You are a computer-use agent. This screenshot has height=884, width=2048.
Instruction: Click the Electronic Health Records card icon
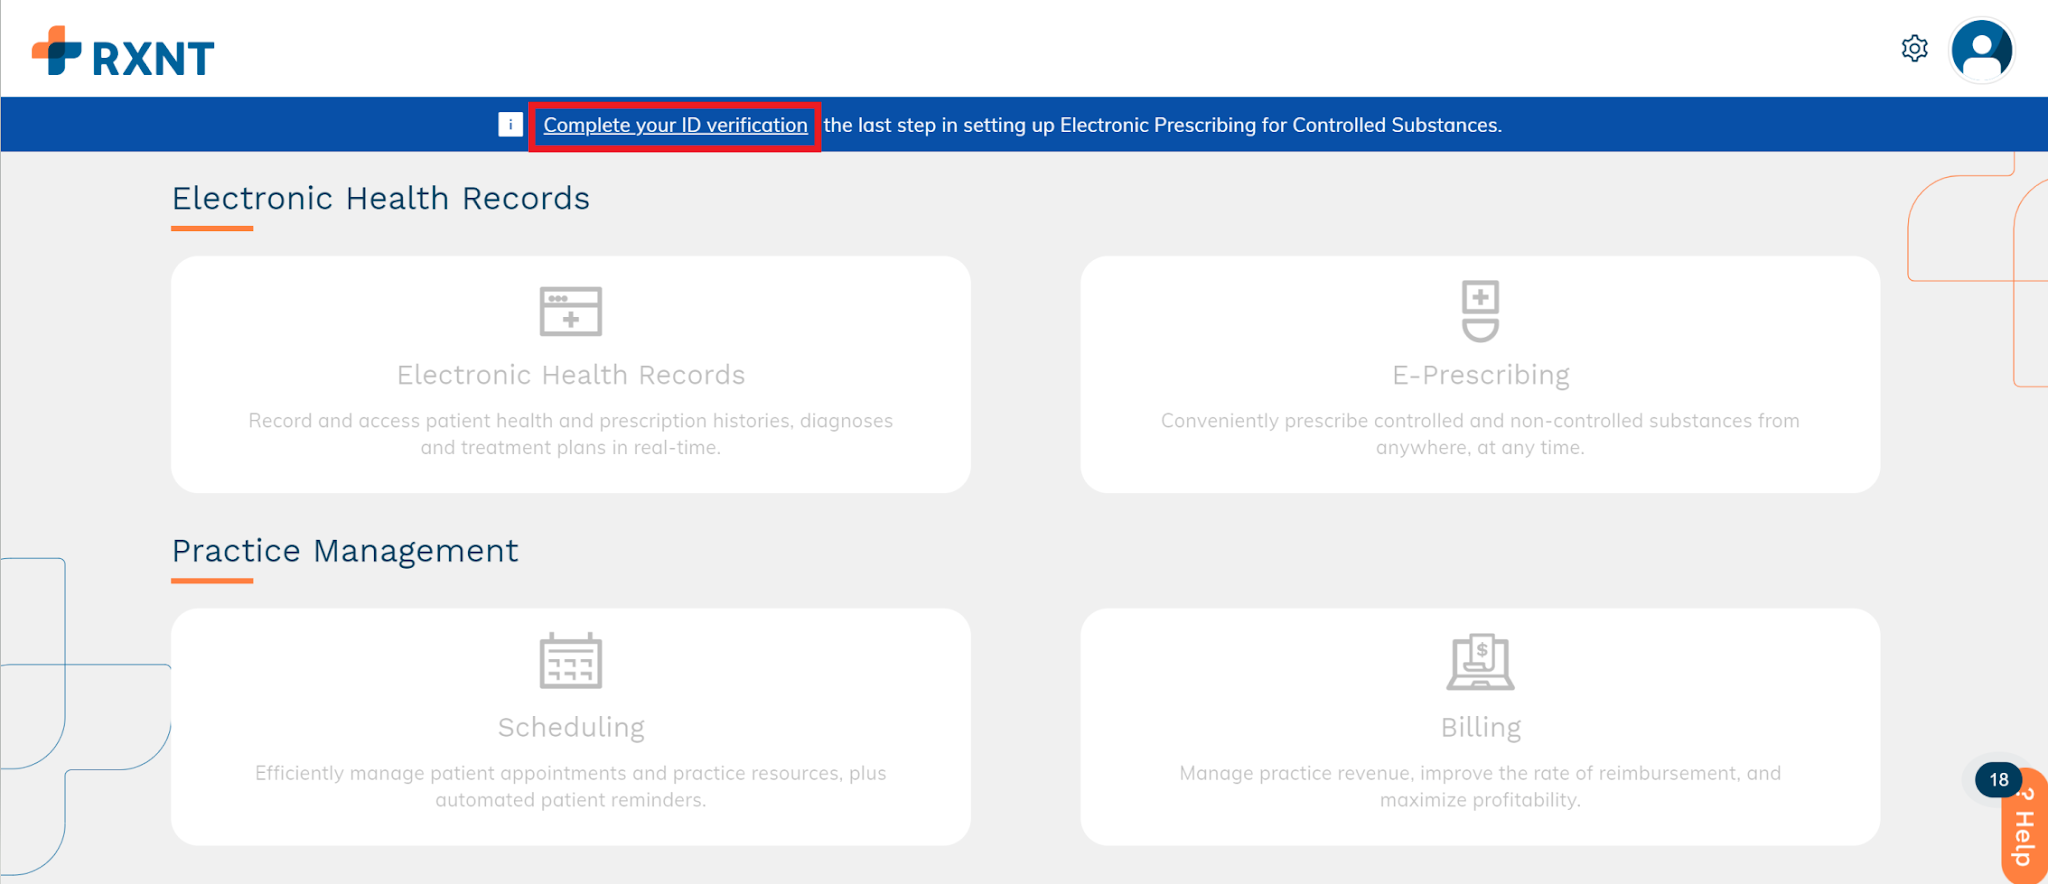571,311
